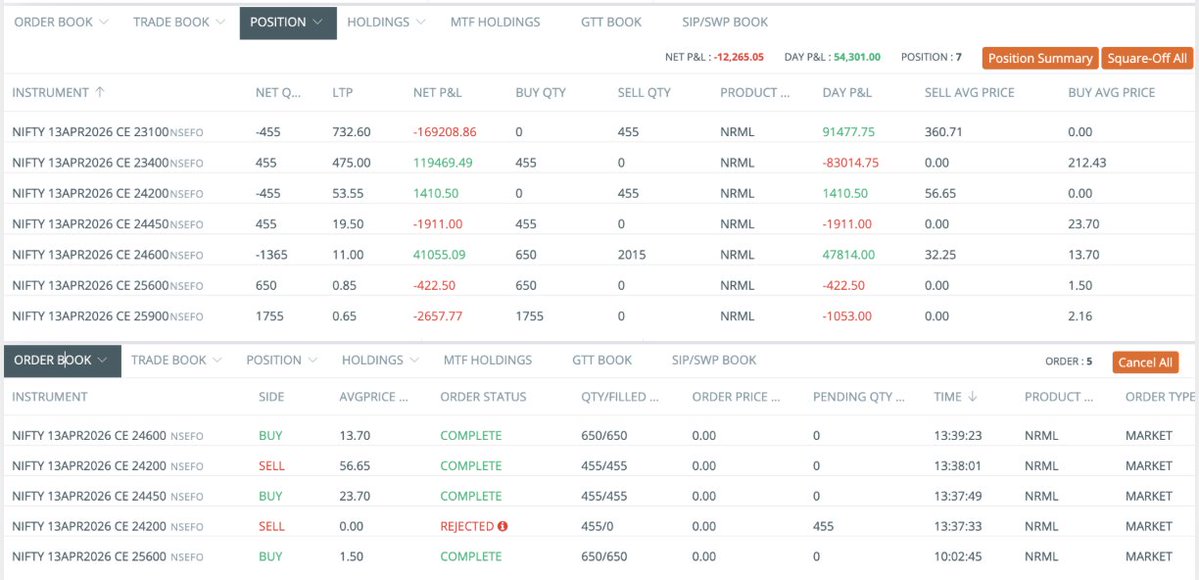
Task: Switch to the top GTT BOOK tab
Action: [612, 22]
